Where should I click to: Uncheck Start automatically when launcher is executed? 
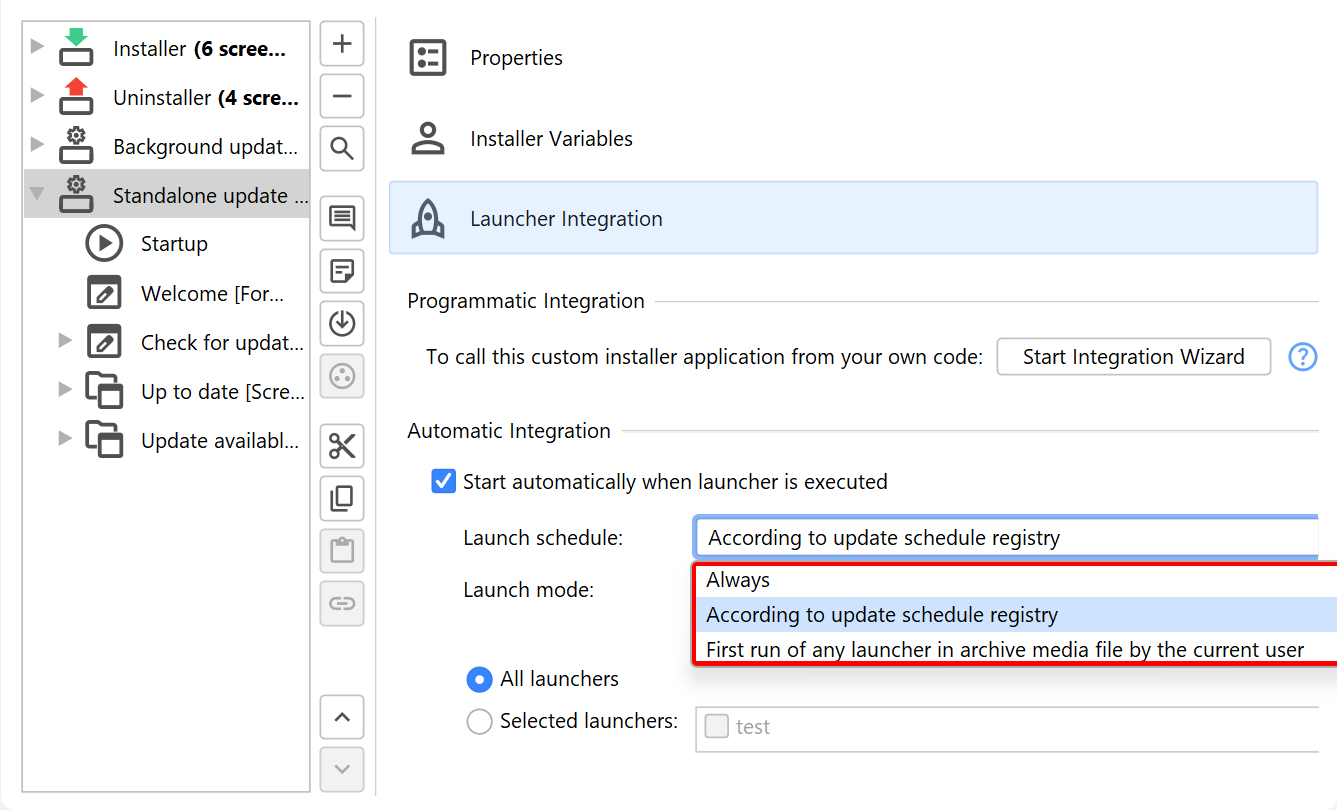point(443,482)
